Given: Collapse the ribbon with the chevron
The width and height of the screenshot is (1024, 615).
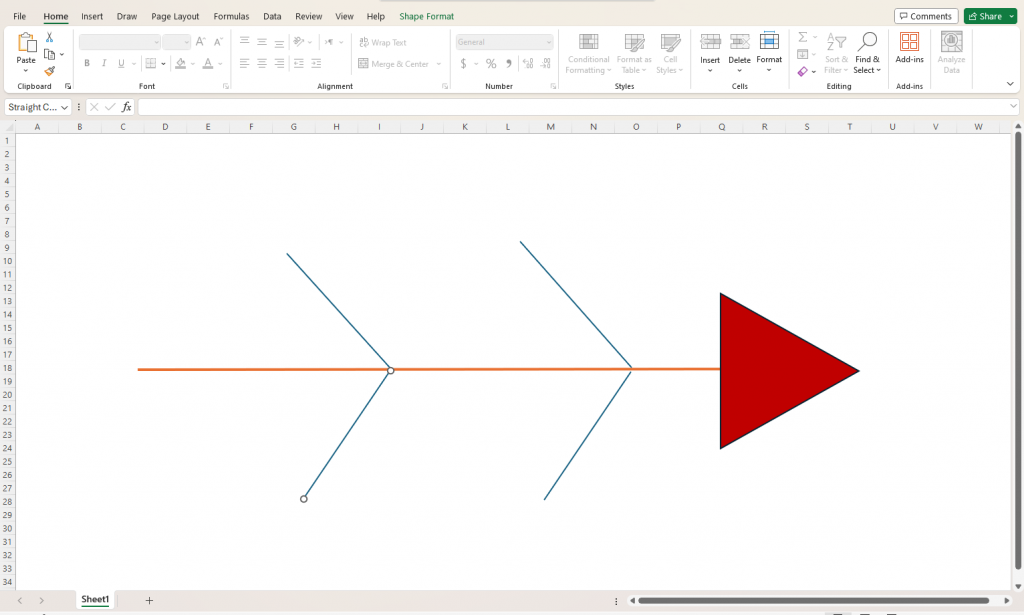Looking at the screenshot, I should (x=1010, y=84).
